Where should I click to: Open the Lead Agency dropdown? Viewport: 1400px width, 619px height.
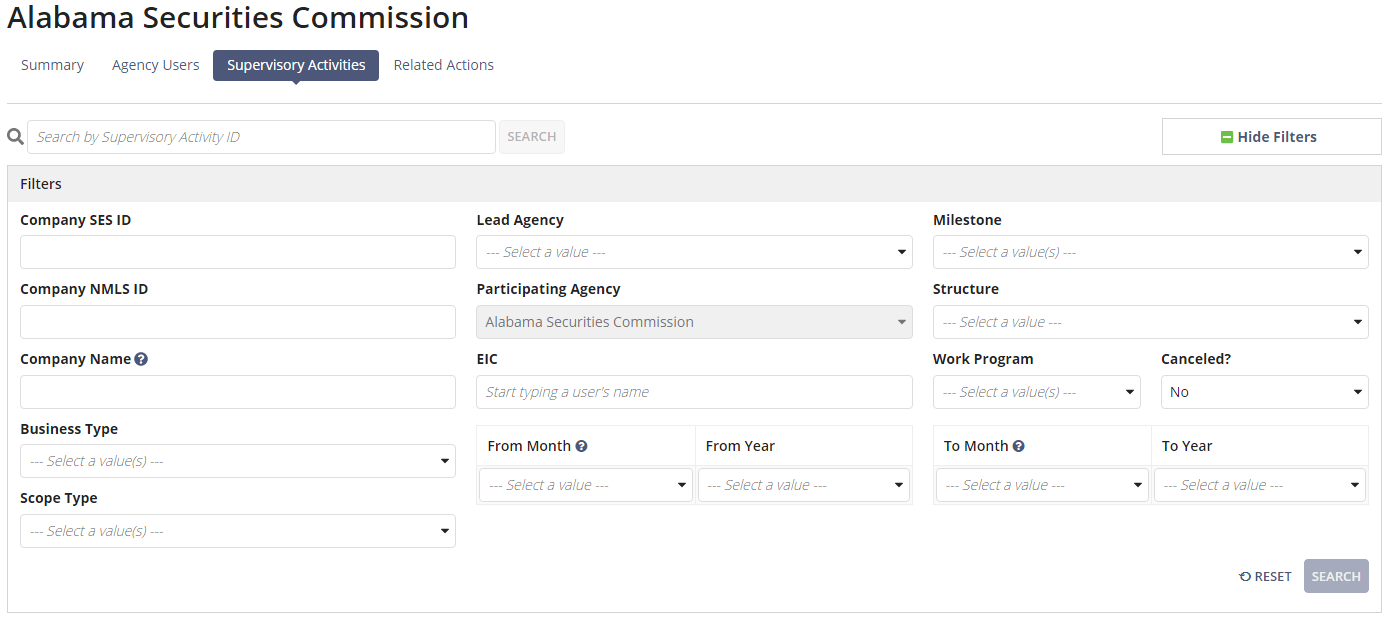tap(694, 252)
